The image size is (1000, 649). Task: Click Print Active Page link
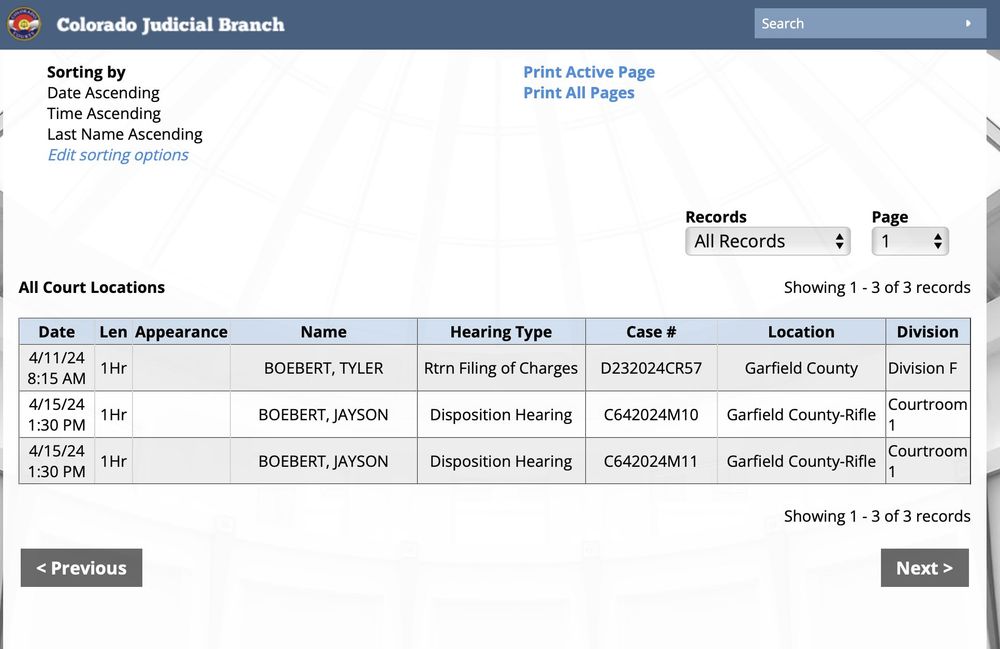coord(589,72)
